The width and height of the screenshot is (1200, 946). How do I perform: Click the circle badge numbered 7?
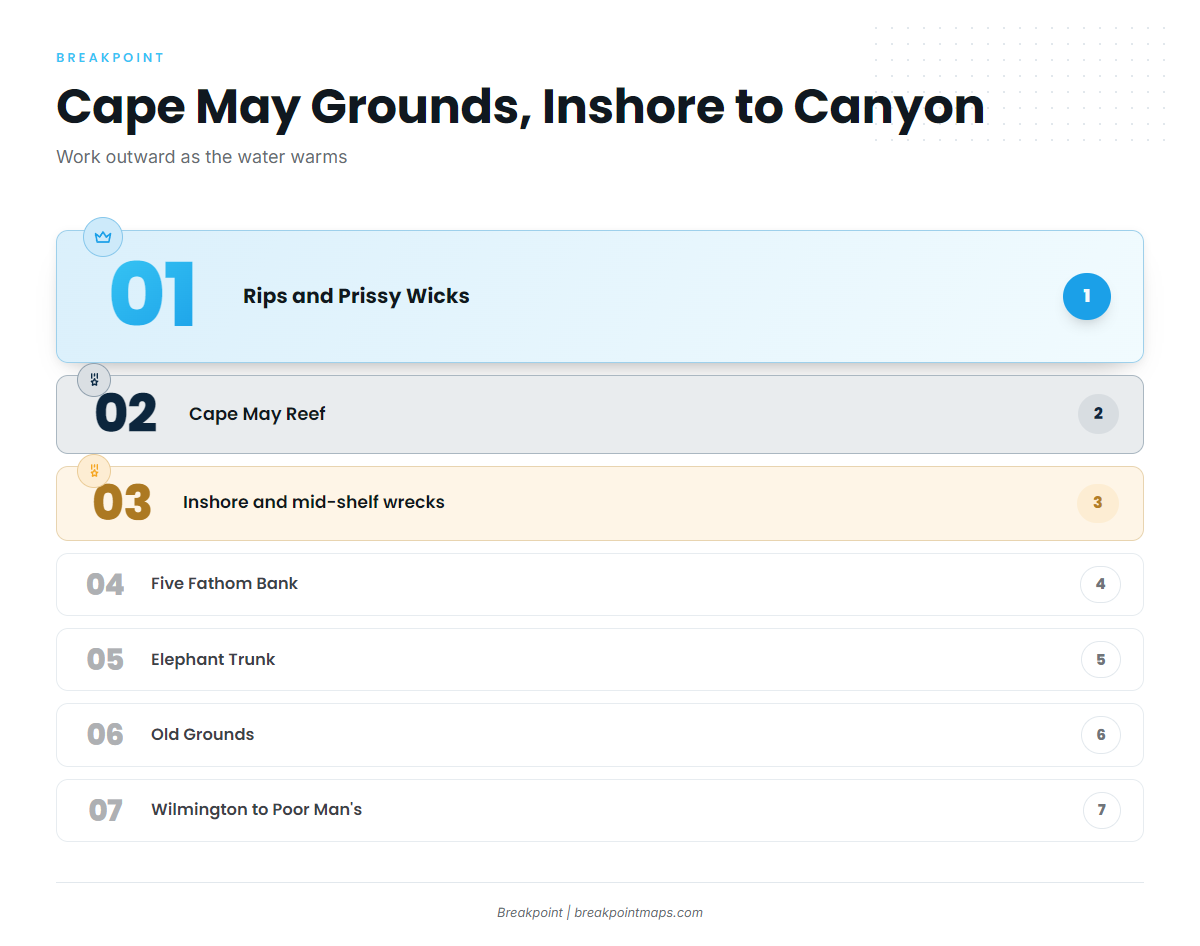point(1101,810)
